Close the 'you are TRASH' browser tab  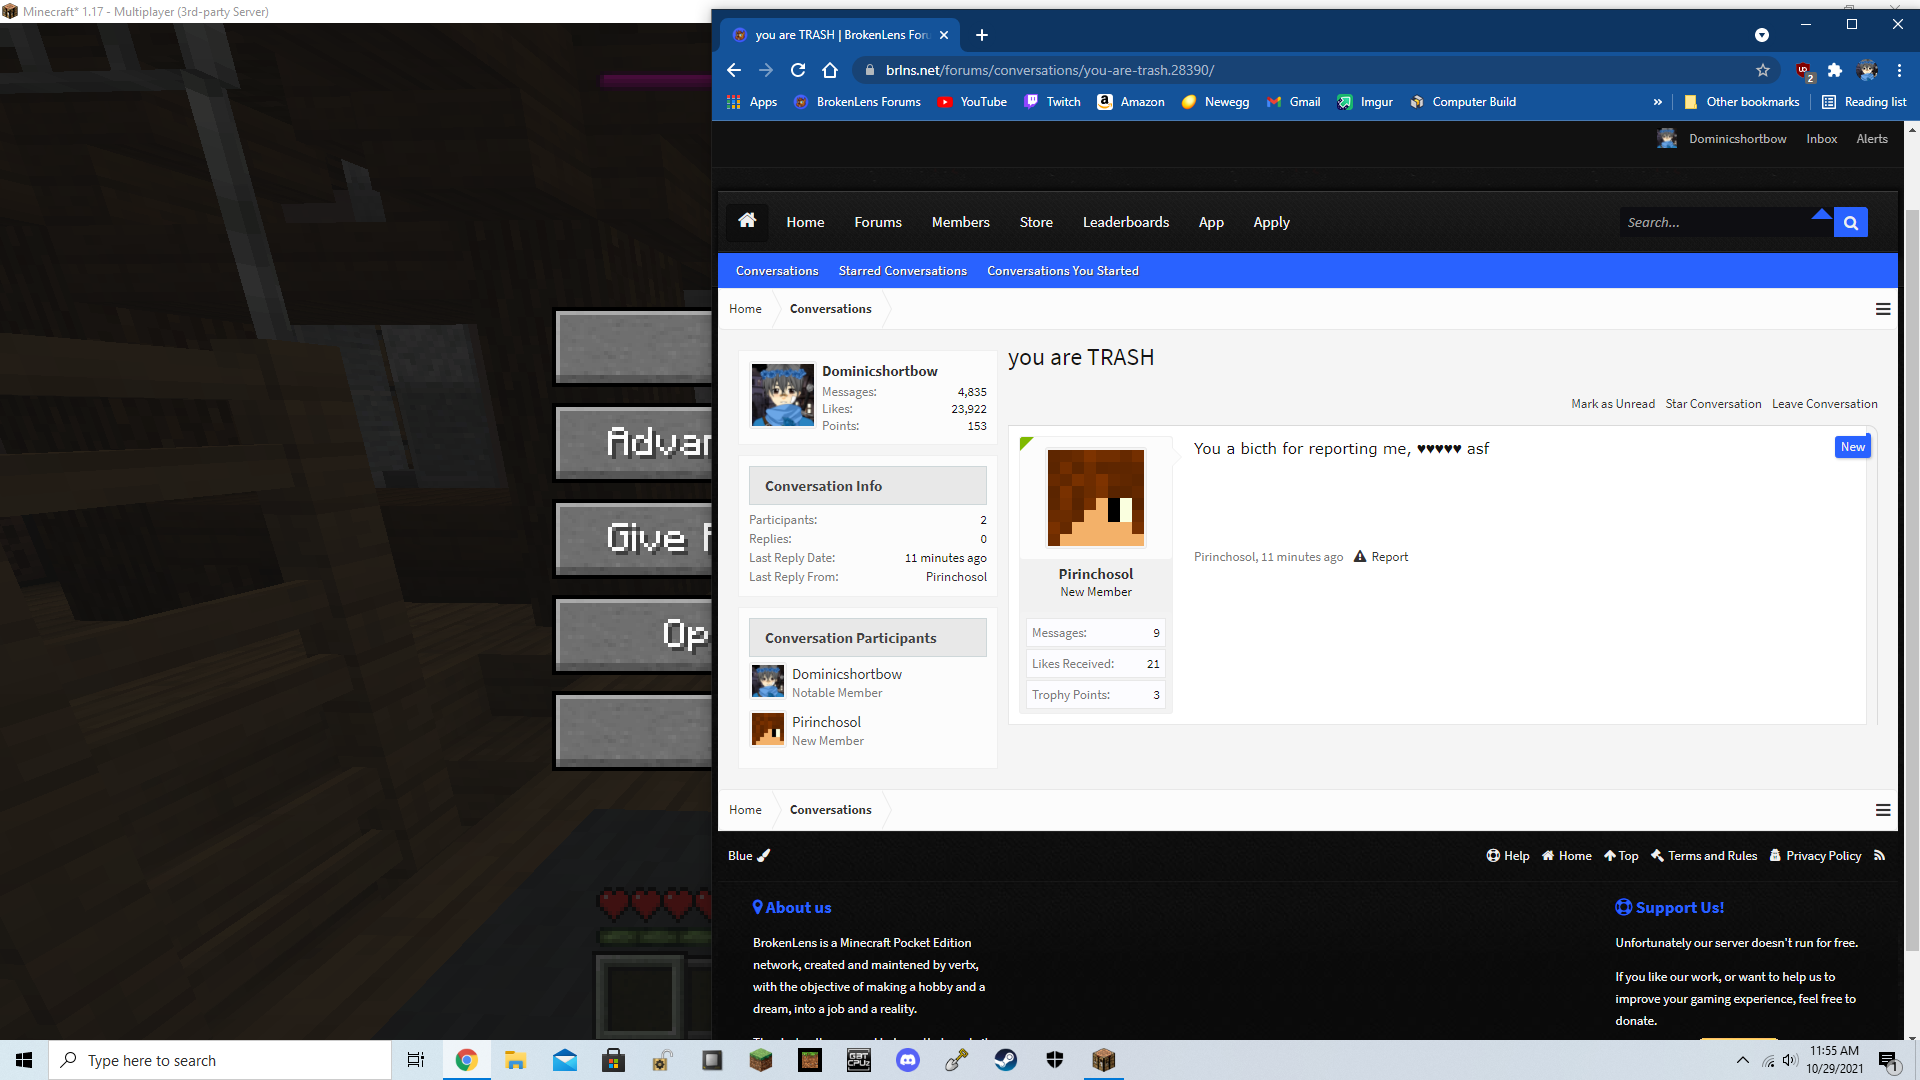pyautogui.click(x=944, y=35)
